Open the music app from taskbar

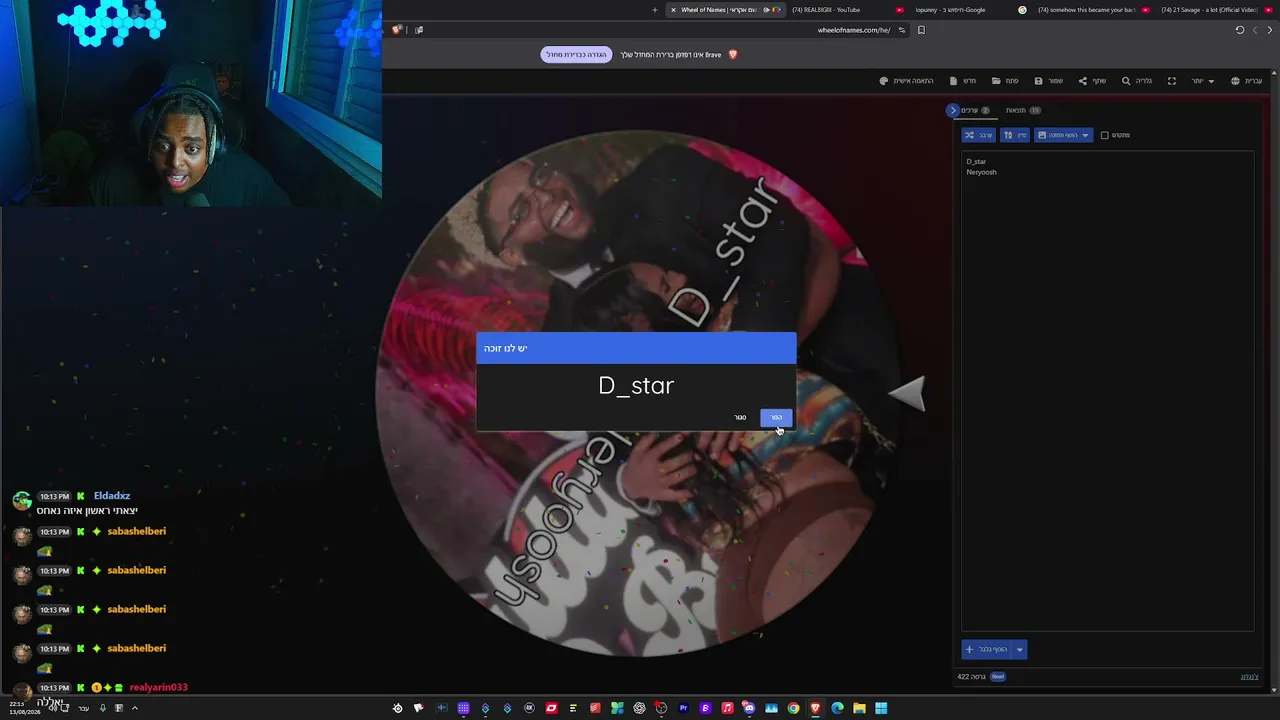coord(727,708)
